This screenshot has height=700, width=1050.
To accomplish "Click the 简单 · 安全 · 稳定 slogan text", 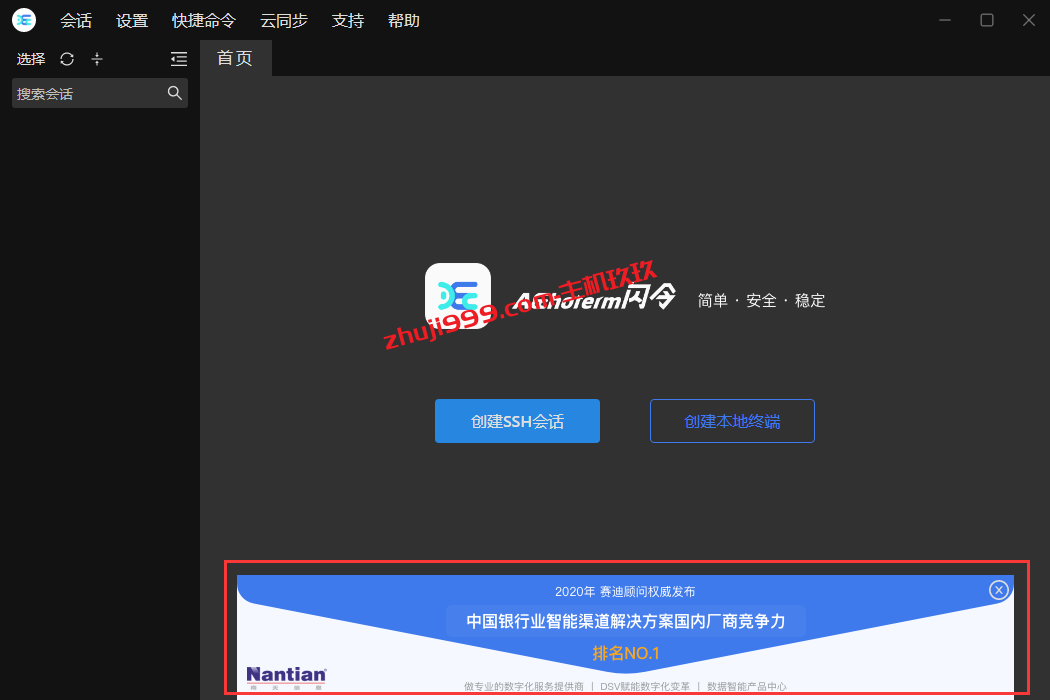I will tap(761, 300).
